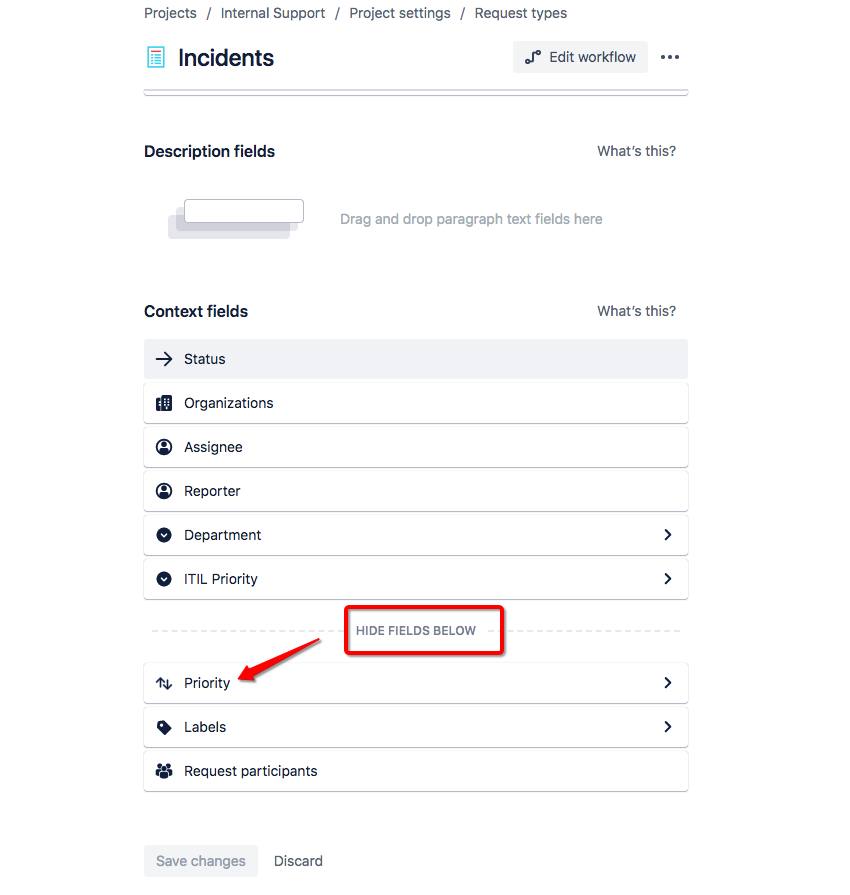Screen dimensions: 850x895
Task: Click the HIDE FIELDS BELOW divider
Action: coord(416,631)
